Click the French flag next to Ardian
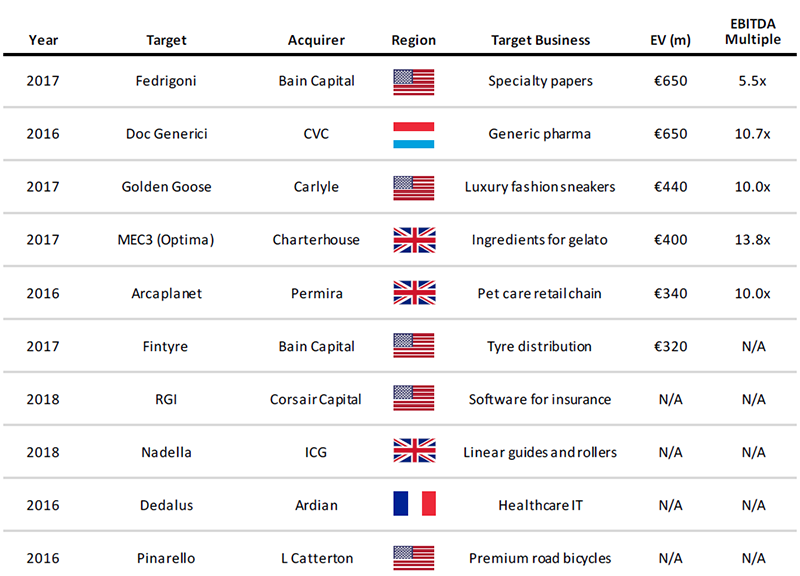The height and width of the screenshot is (576, 800). 414,505
